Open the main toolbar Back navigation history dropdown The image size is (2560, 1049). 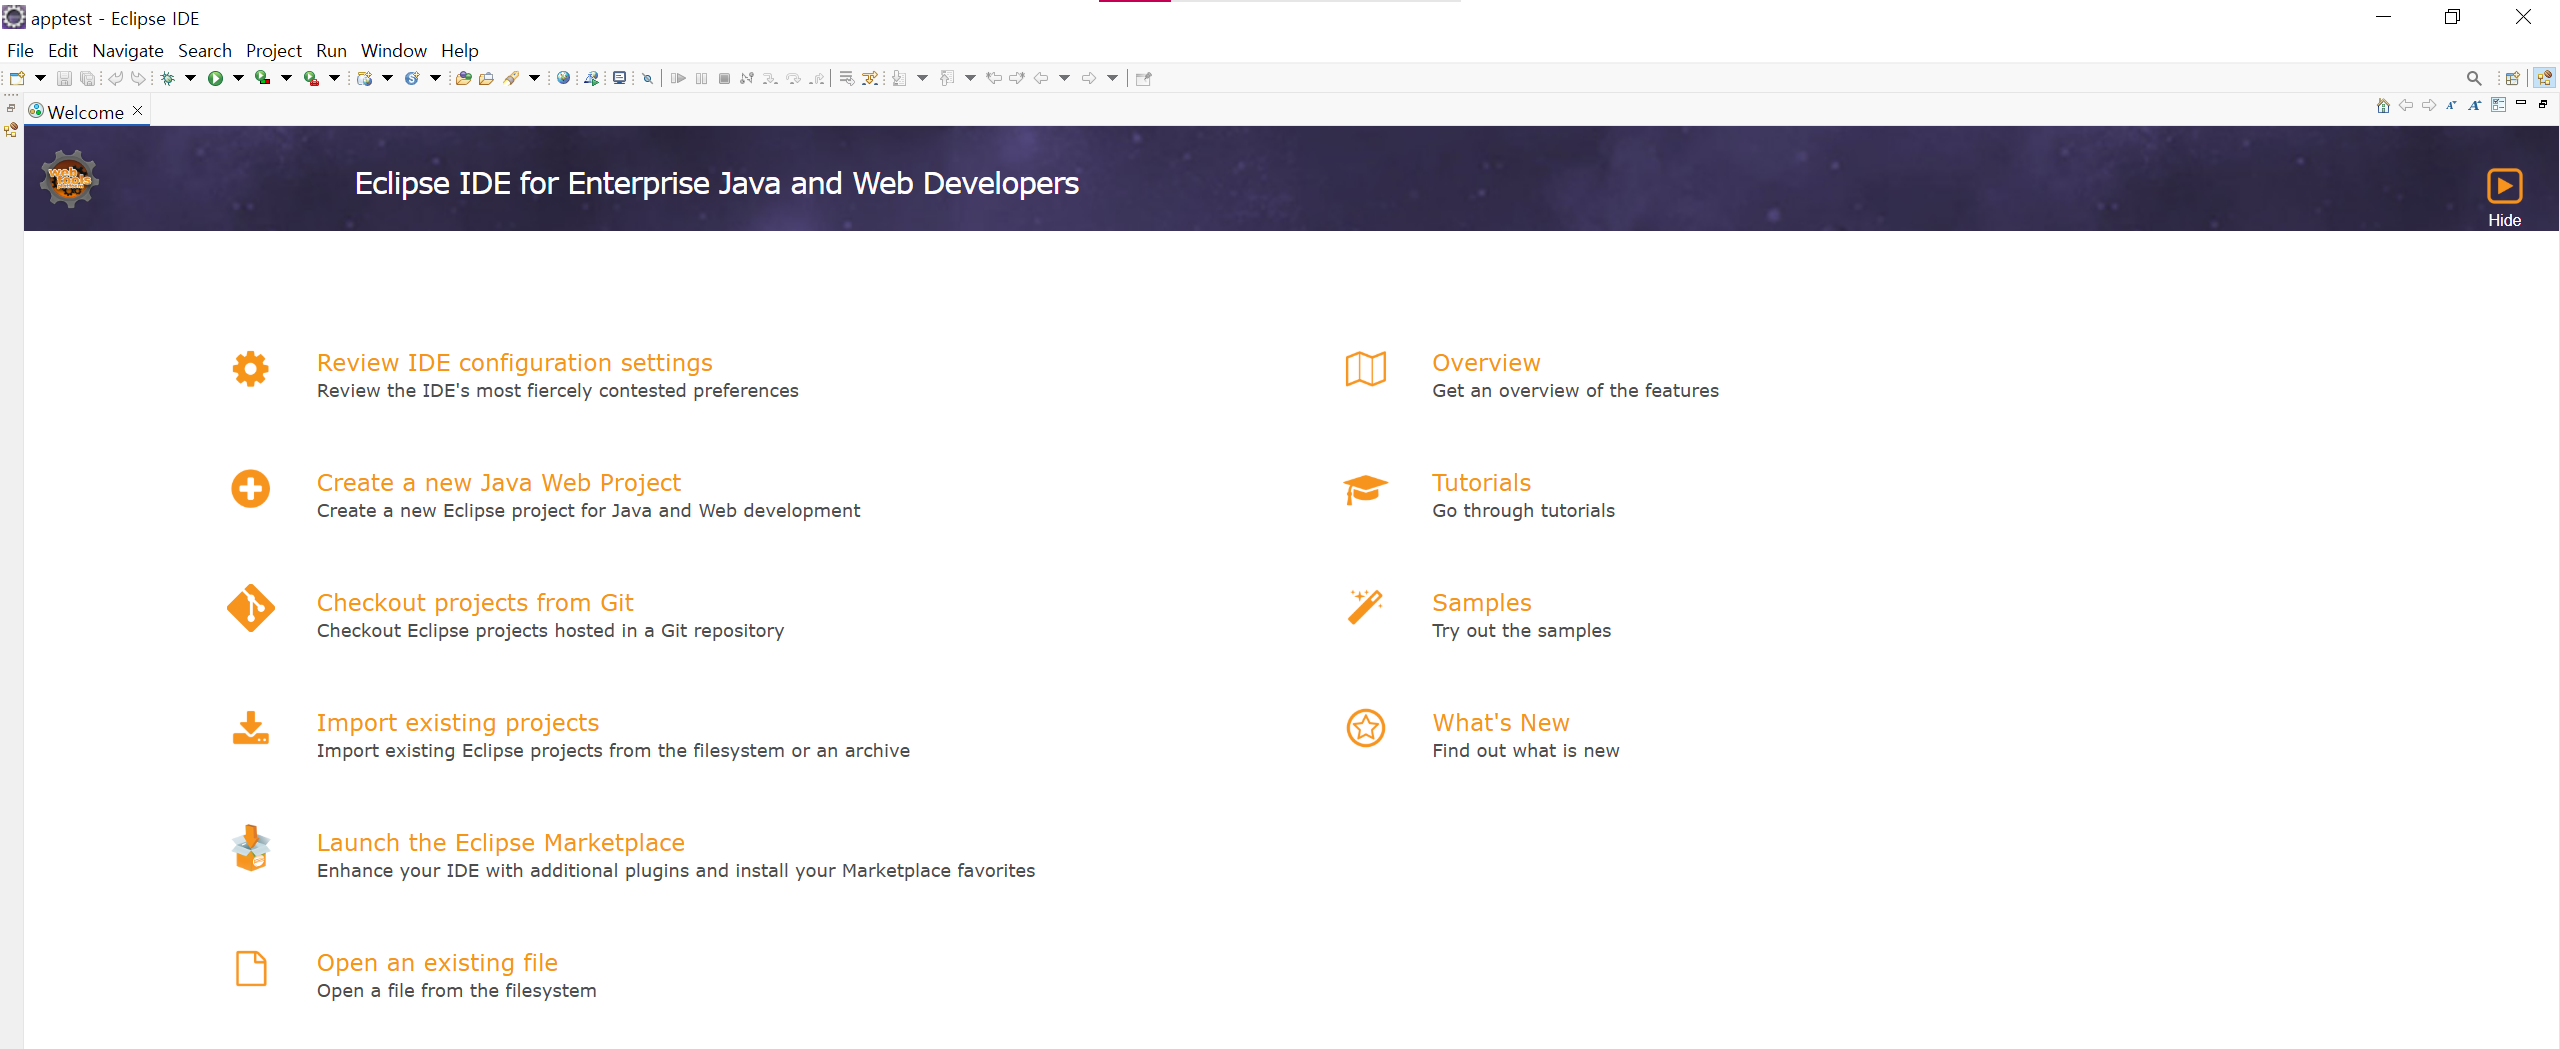point(1064,78)
